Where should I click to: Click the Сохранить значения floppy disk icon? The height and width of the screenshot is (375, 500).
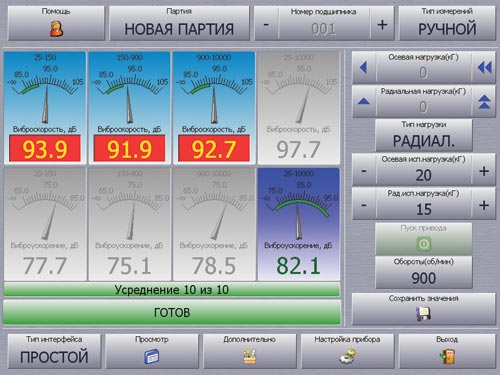(x=423, y=314)
